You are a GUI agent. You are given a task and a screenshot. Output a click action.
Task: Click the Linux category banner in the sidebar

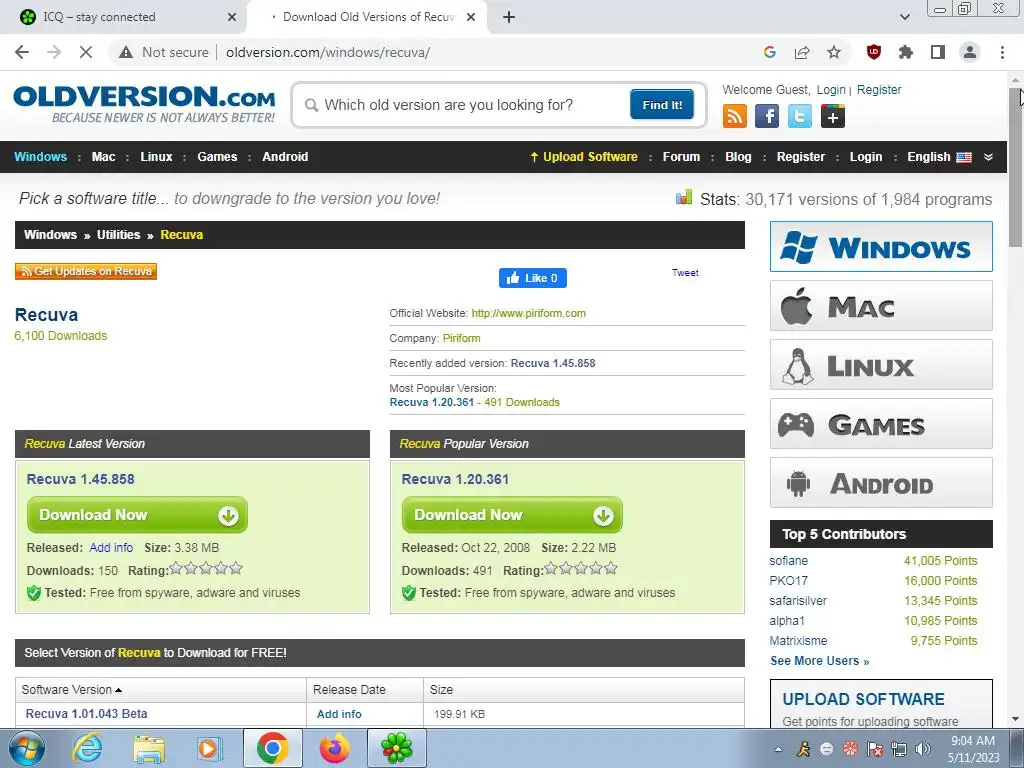tap(881, 364)
